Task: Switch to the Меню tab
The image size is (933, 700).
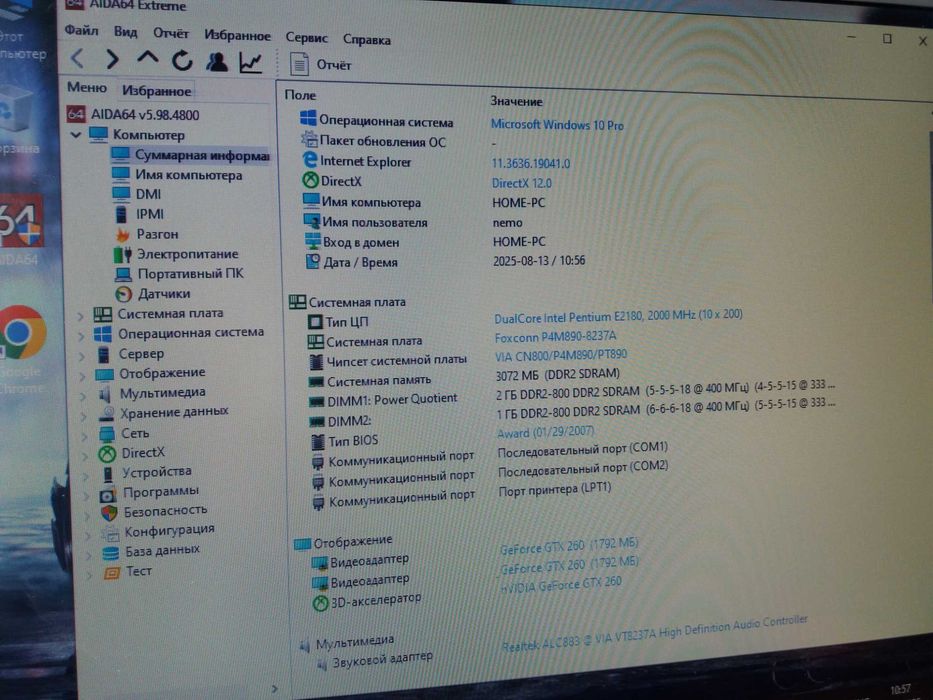Action: click(x=87, y=88)
